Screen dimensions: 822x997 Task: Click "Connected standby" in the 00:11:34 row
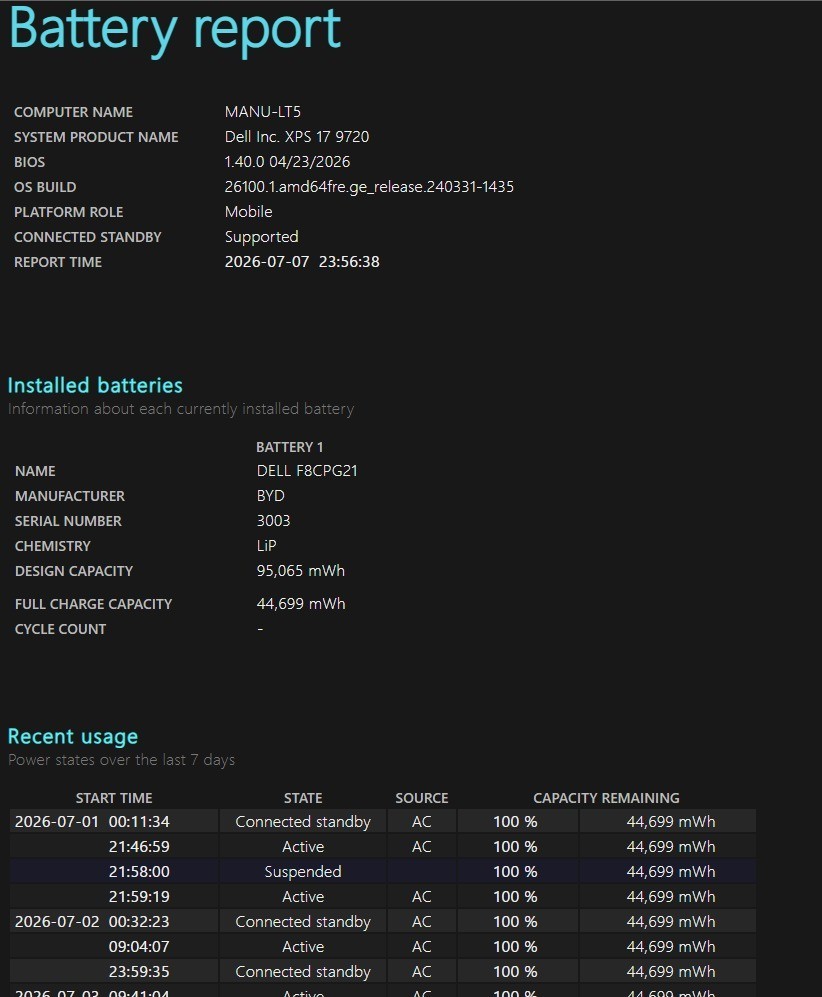[x=303, y=822]
